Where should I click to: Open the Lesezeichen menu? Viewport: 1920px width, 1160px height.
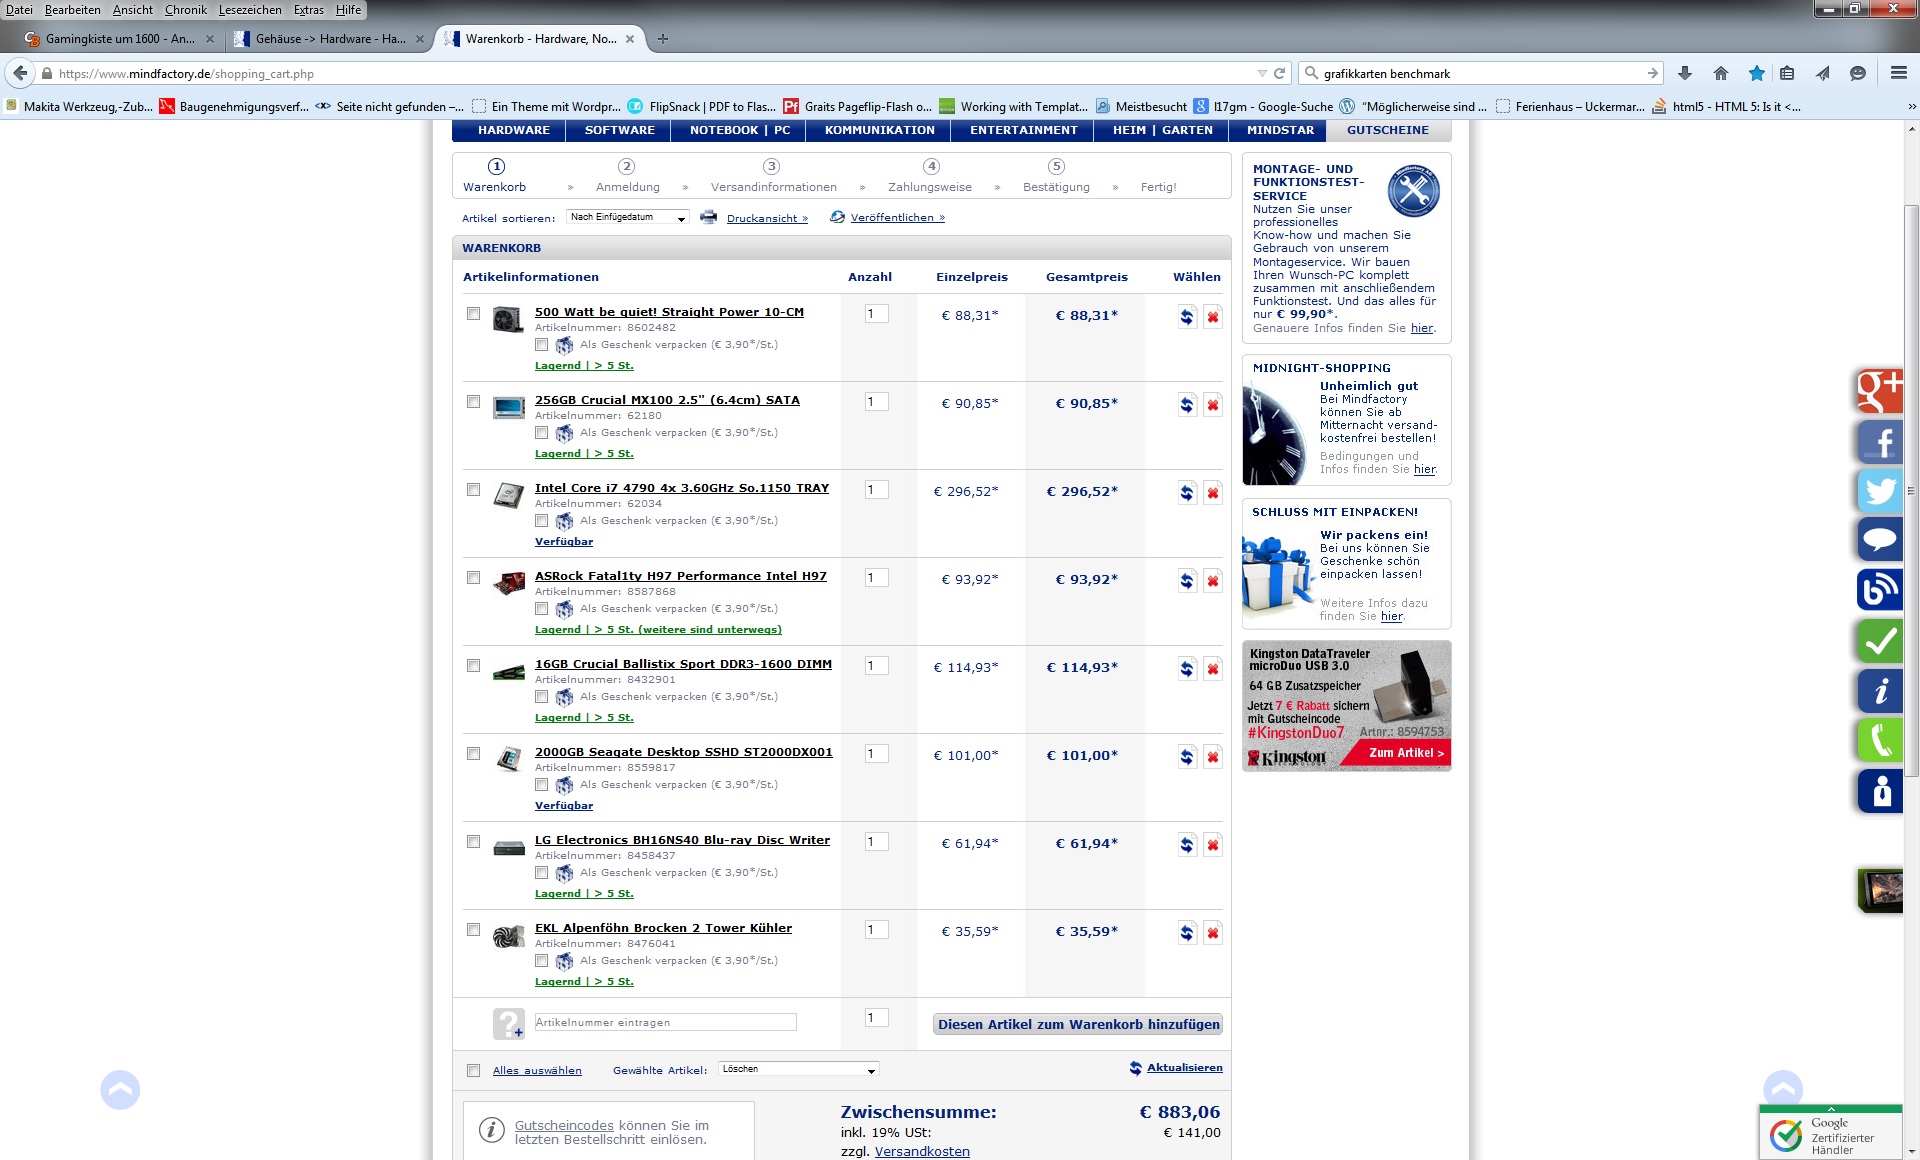point(250,10)
